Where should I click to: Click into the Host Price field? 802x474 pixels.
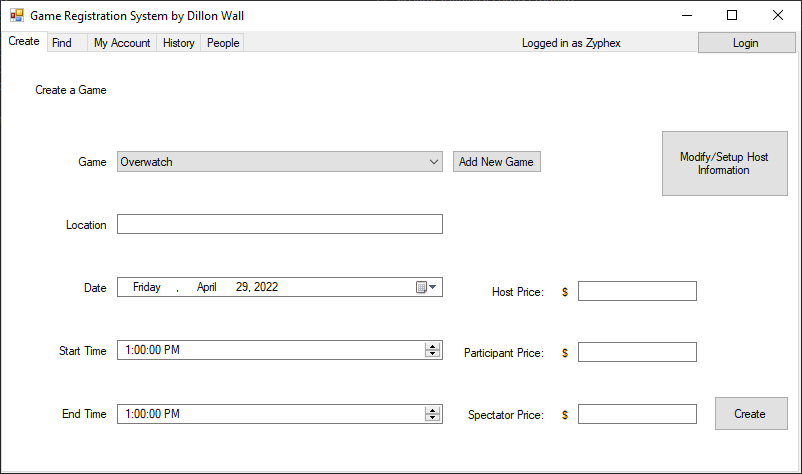pos(637,291)
